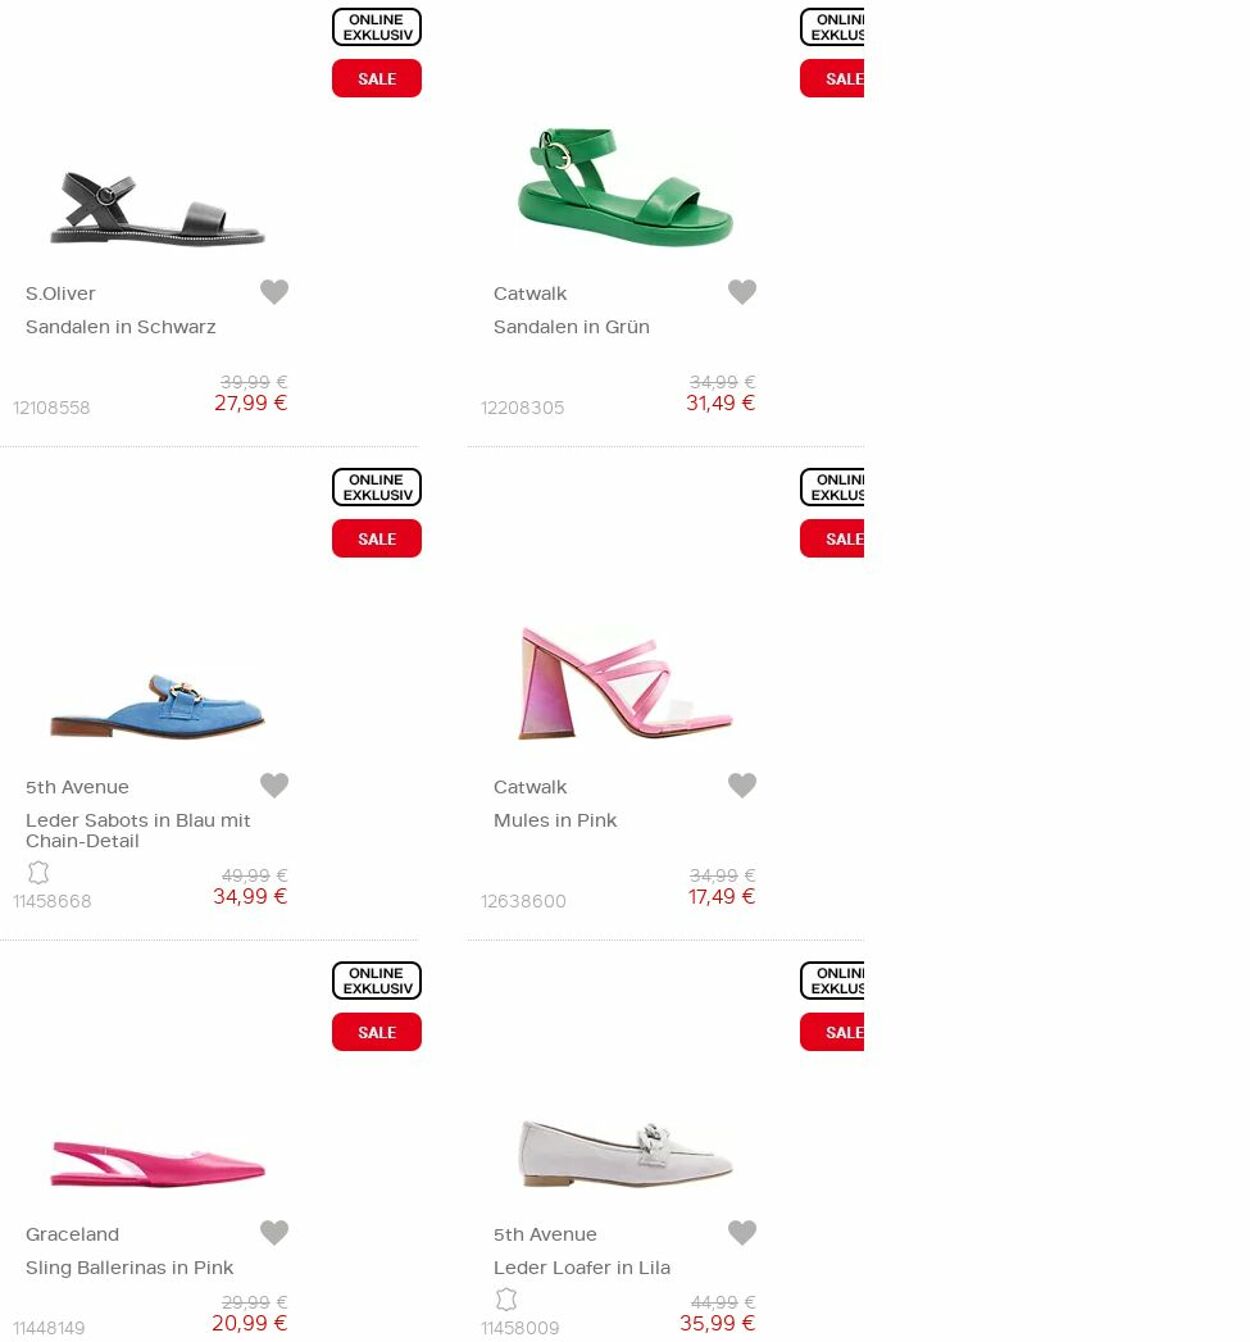Toggle wishlist heart for S.Oliver Sandalen in Schwarz
This screenshot has width=1250, height=1342.
[275, 291]
